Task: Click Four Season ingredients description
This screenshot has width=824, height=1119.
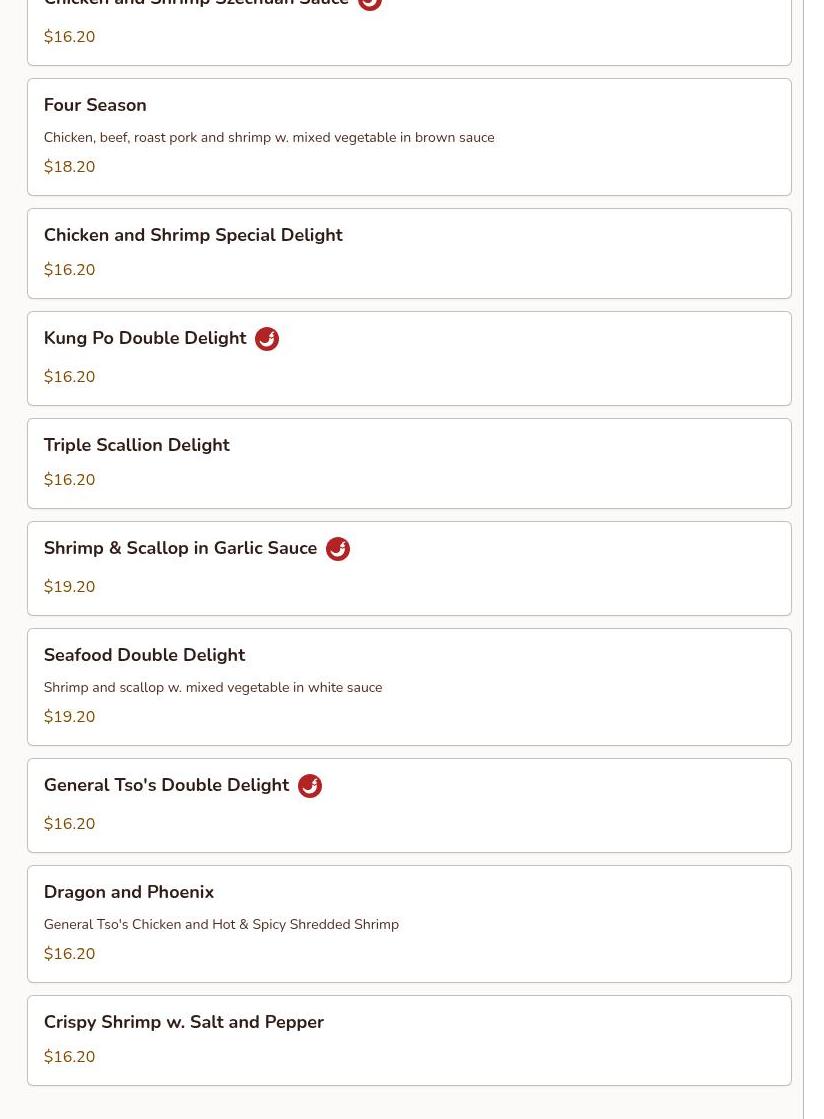Action: (x=269, y=138)
